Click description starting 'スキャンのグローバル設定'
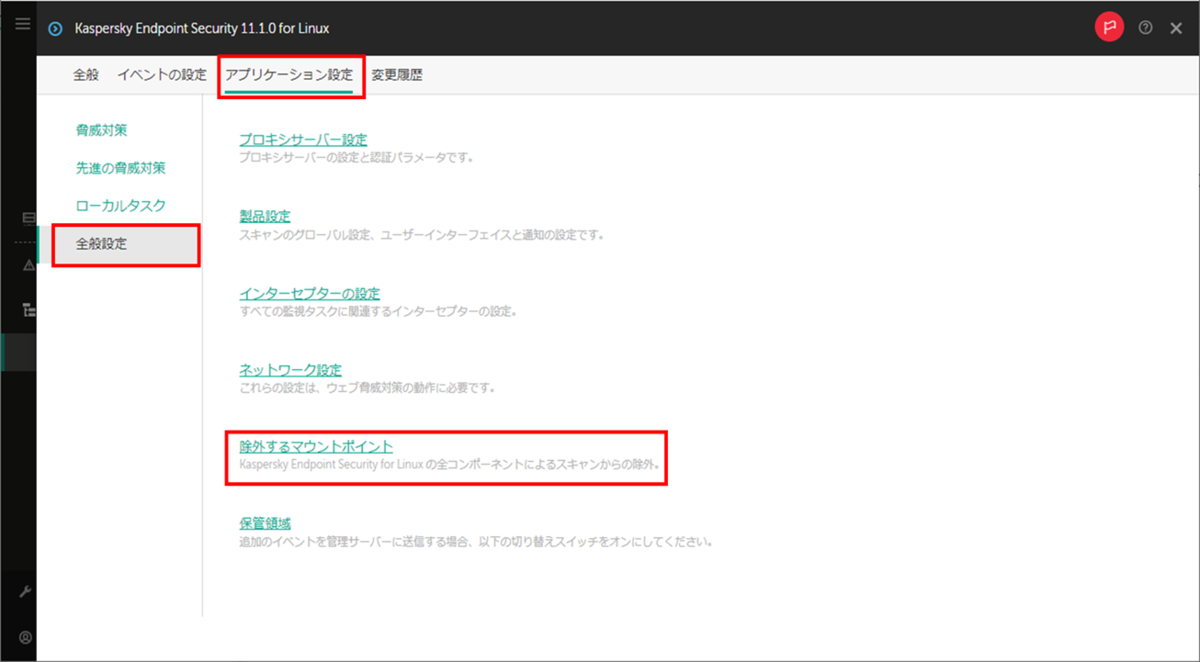Screen dimensions: 1200x662 [422, 235]
